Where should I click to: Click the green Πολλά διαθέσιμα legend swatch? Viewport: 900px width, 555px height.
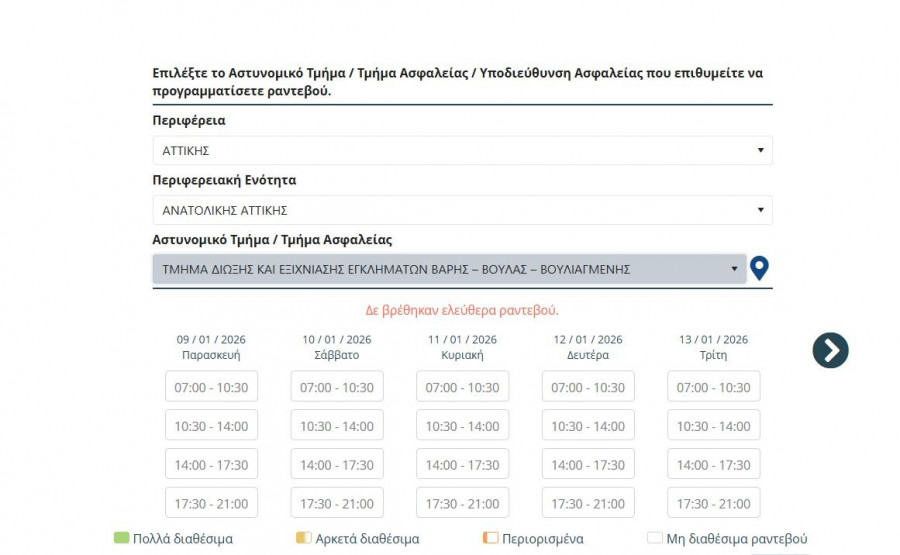pyautogui.click(x=121, y=538)
